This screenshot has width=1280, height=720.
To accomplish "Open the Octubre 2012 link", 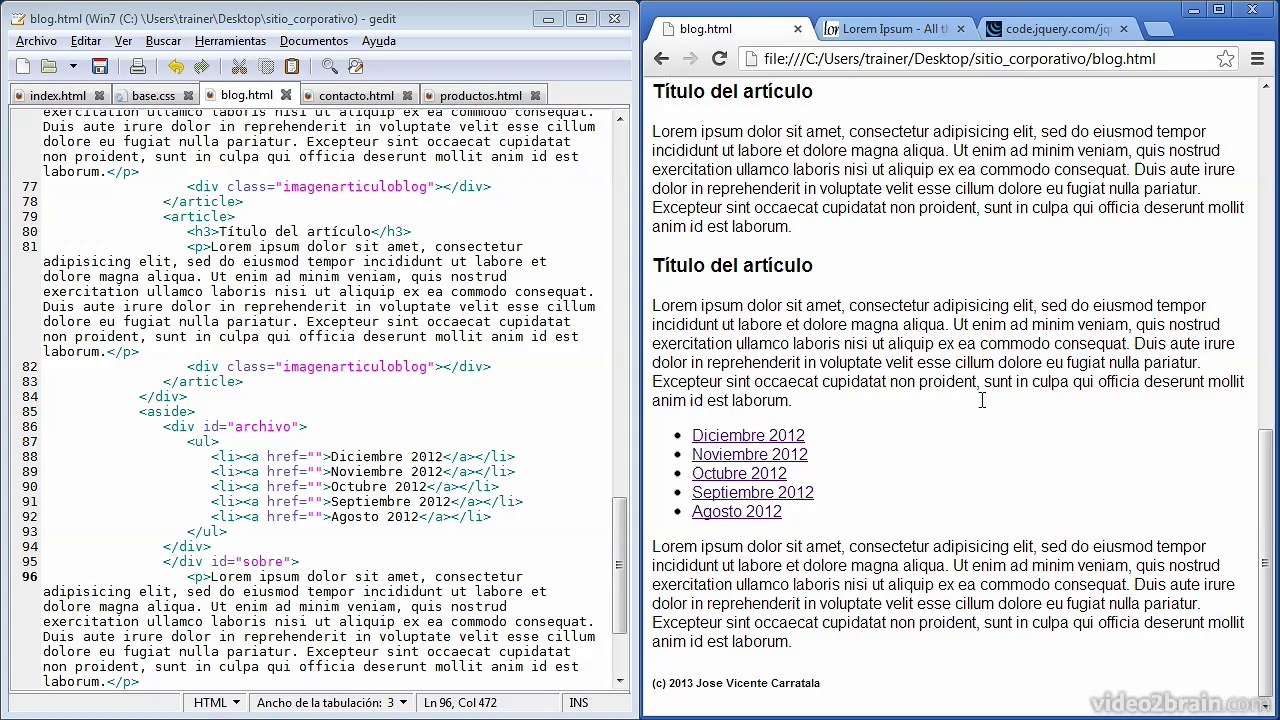I will click(x=739, y=473).
